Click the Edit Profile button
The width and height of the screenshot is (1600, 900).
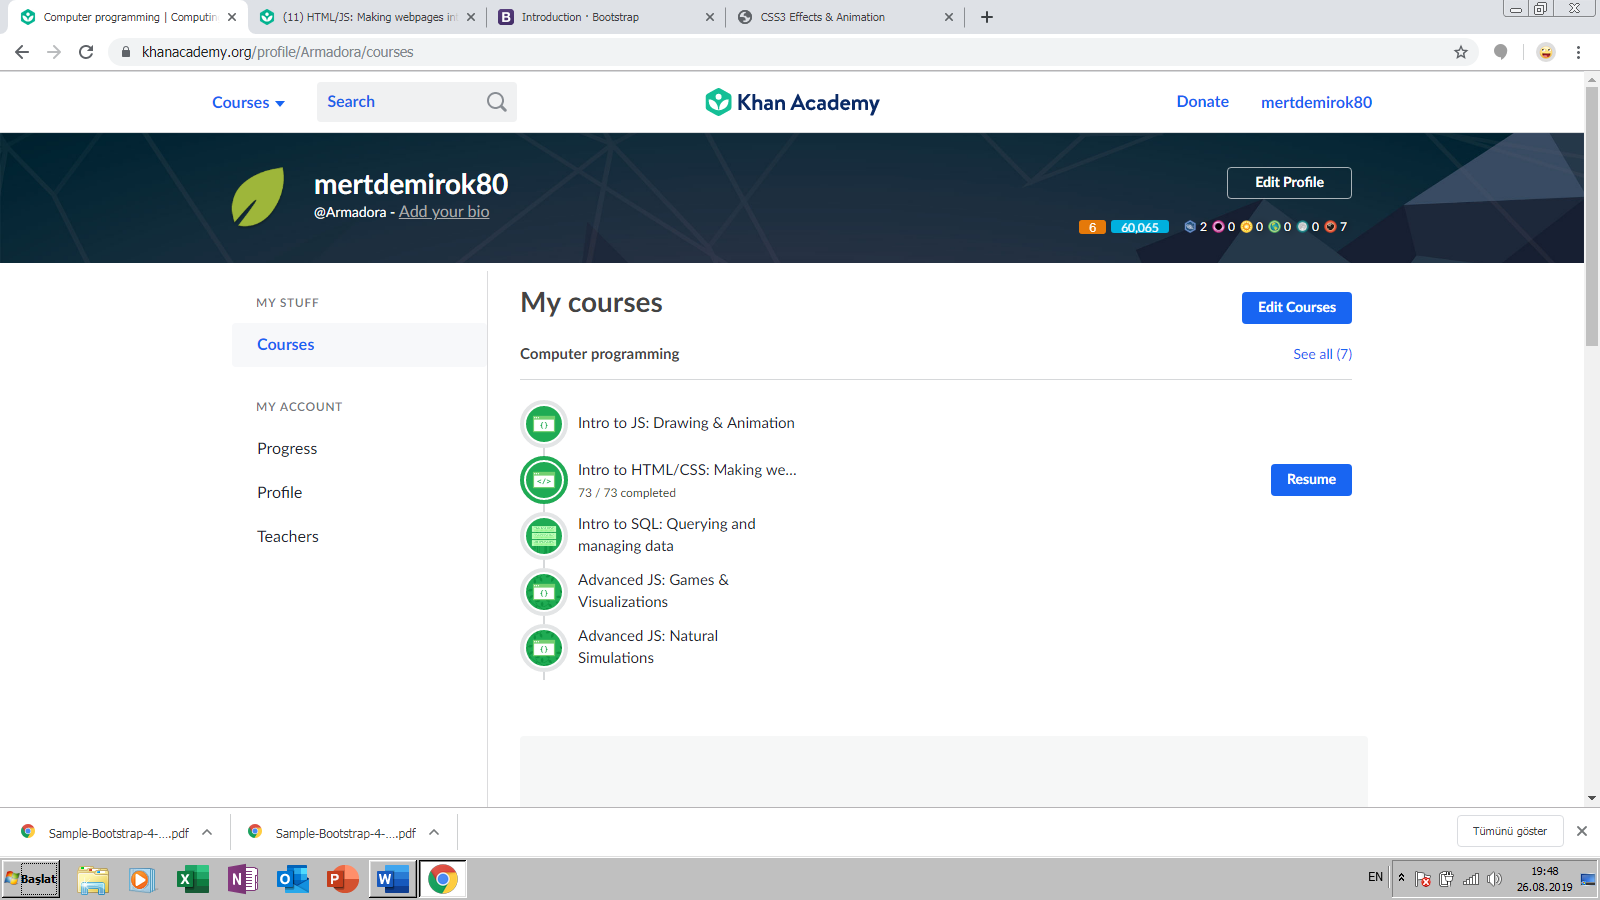(x=1289, y=183)
